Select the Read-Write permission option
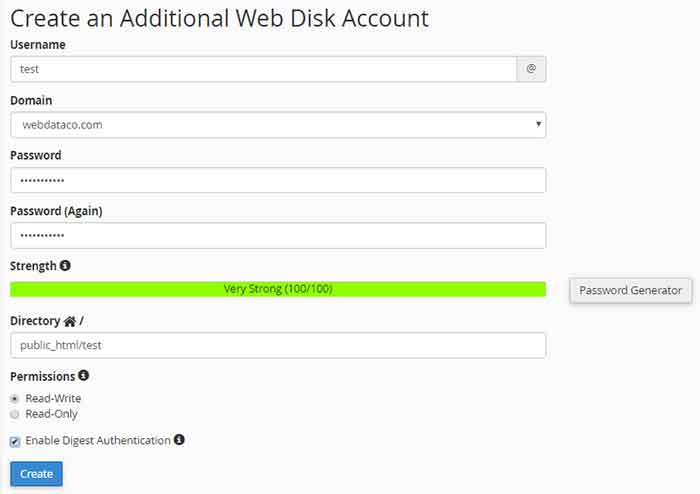Screen dimensions: 700x494 pyautogui.click(x=15, y=399)
